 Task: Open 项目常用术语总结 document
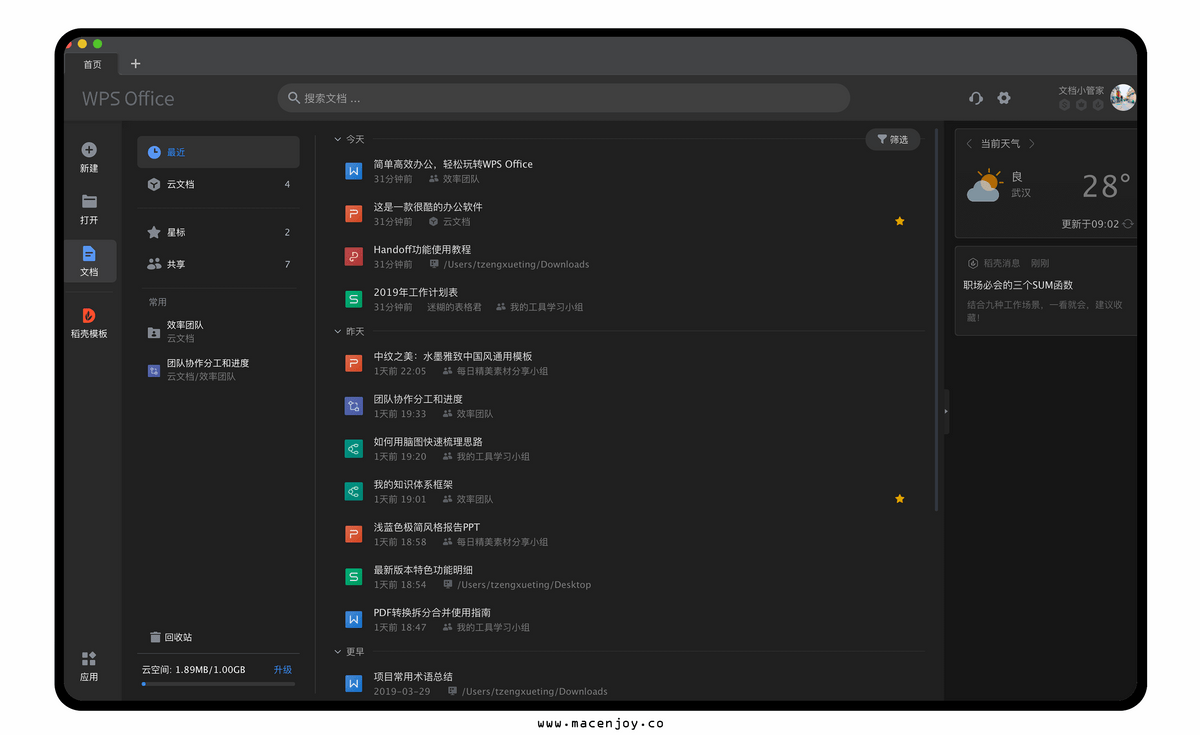[x=413, y=677]
